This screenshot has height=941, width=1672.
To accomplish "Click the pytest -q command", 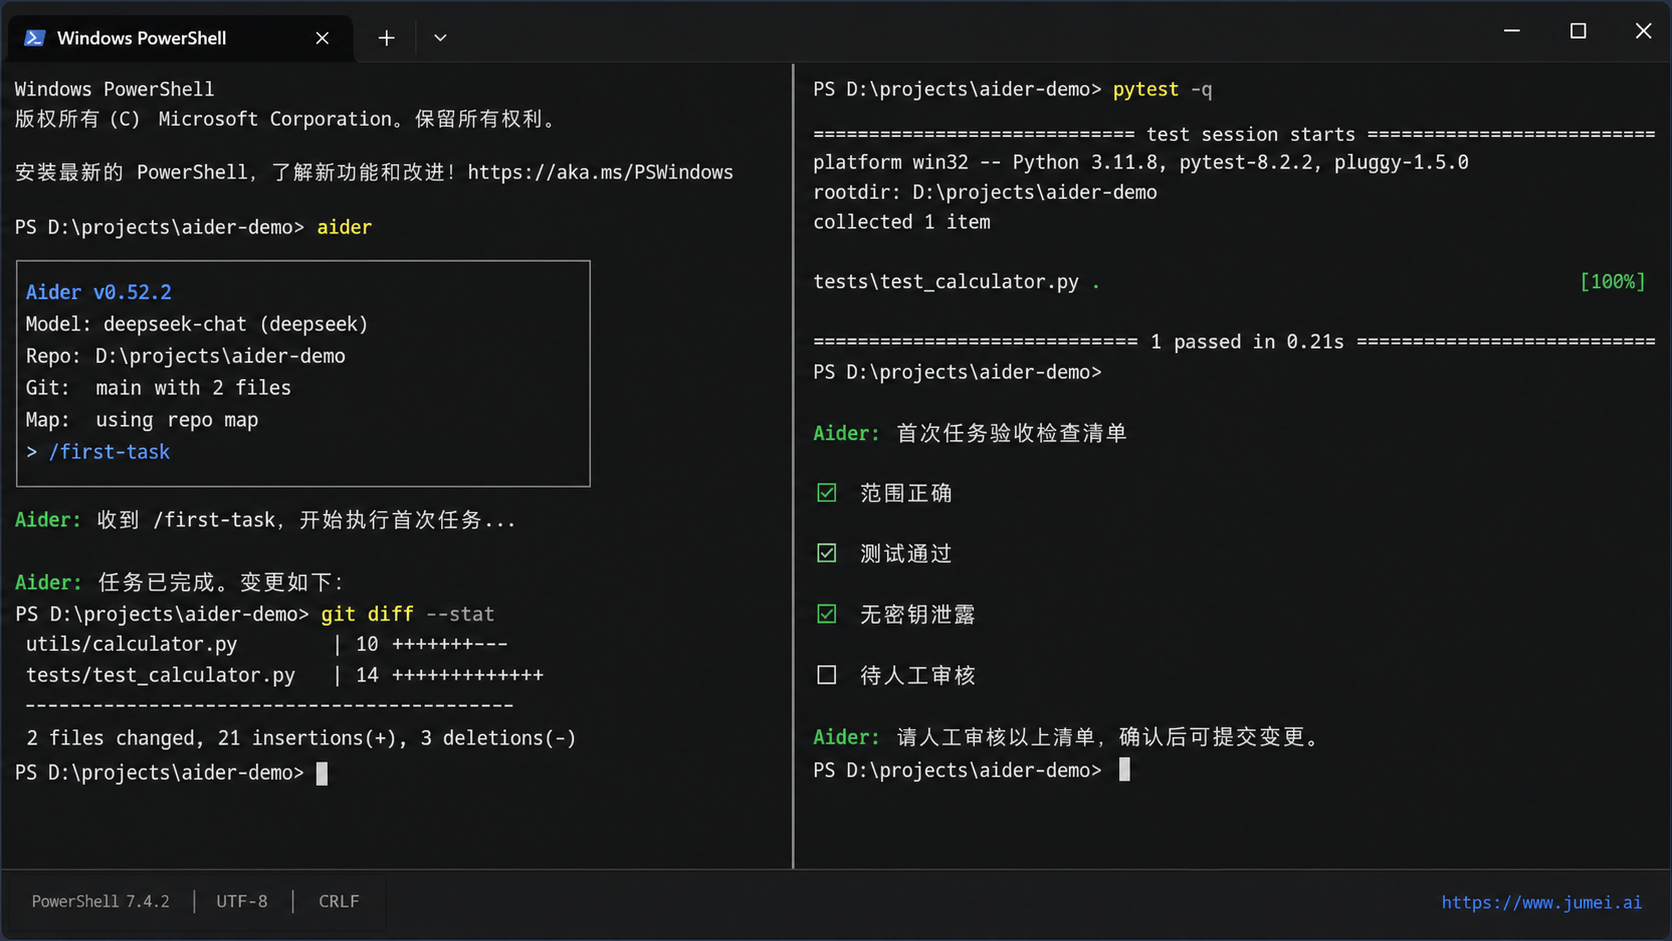I will (1162, 89).
